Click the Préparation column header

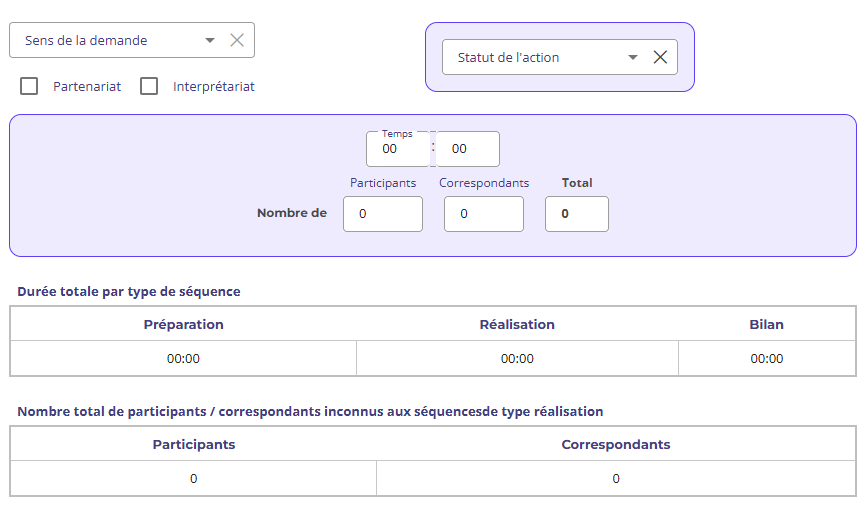tap(183, 324)
